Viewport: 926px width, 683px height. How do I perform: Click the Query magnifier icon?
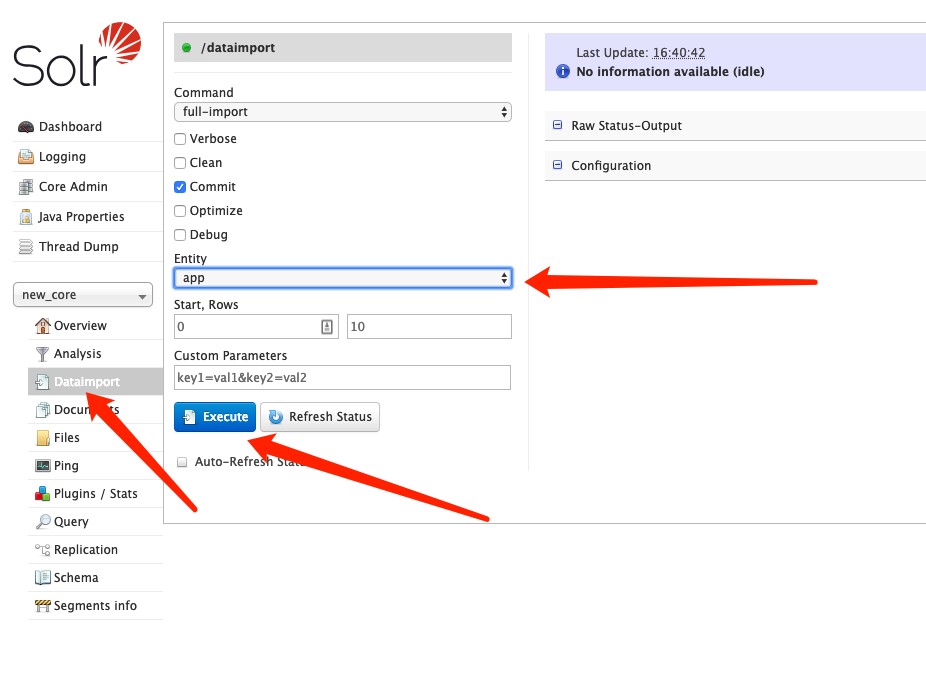[x=43, y=522]
